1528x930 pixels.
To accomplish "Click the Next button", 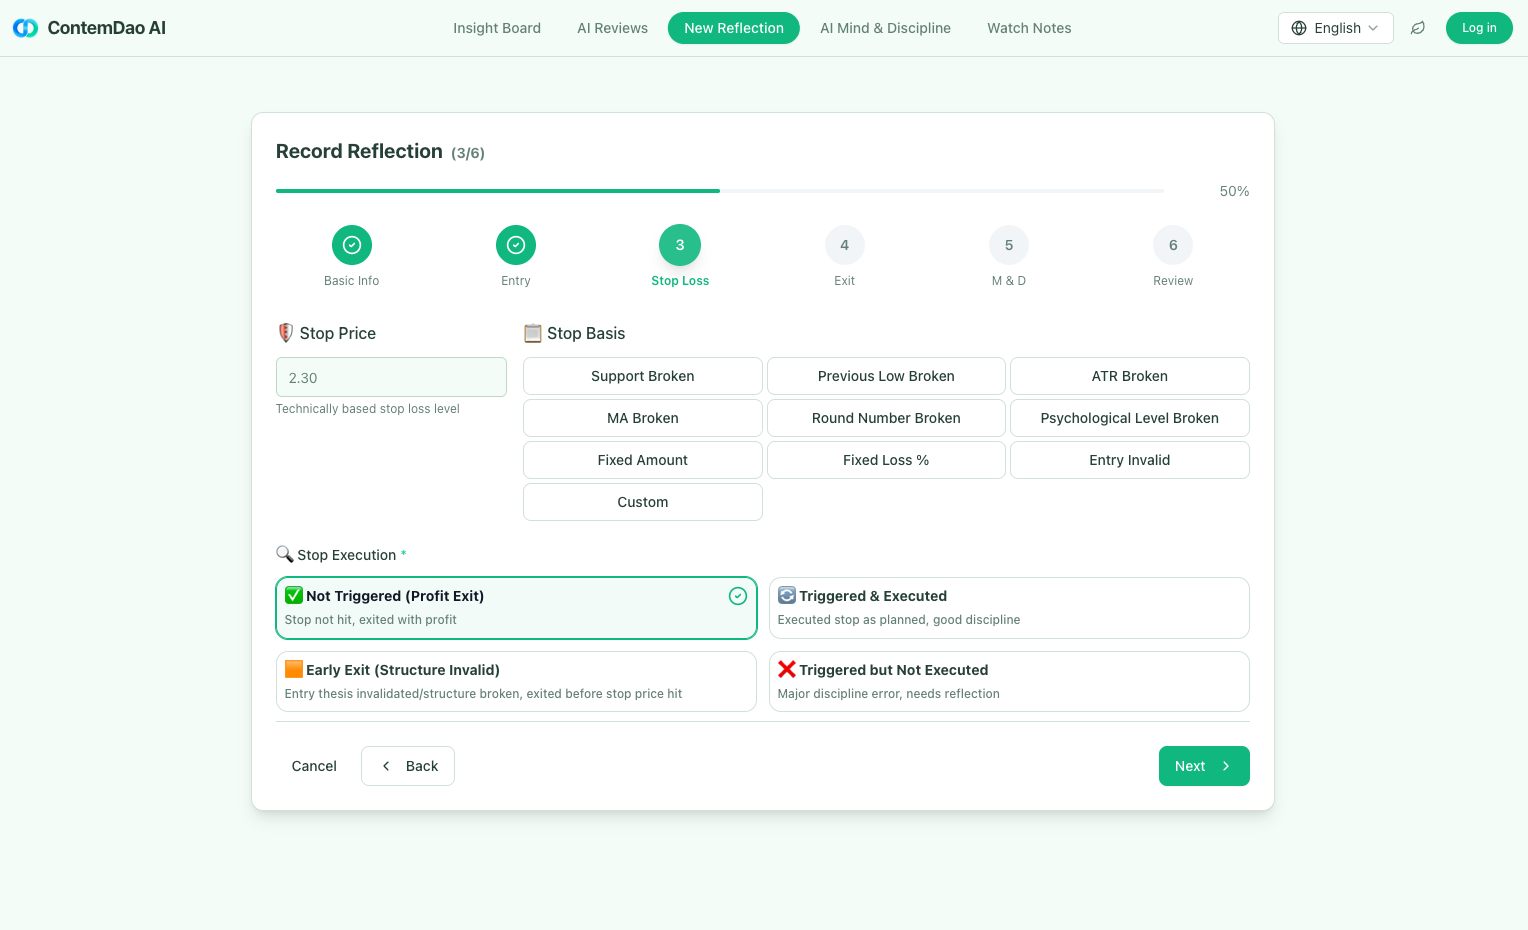I will [1203, 766].
